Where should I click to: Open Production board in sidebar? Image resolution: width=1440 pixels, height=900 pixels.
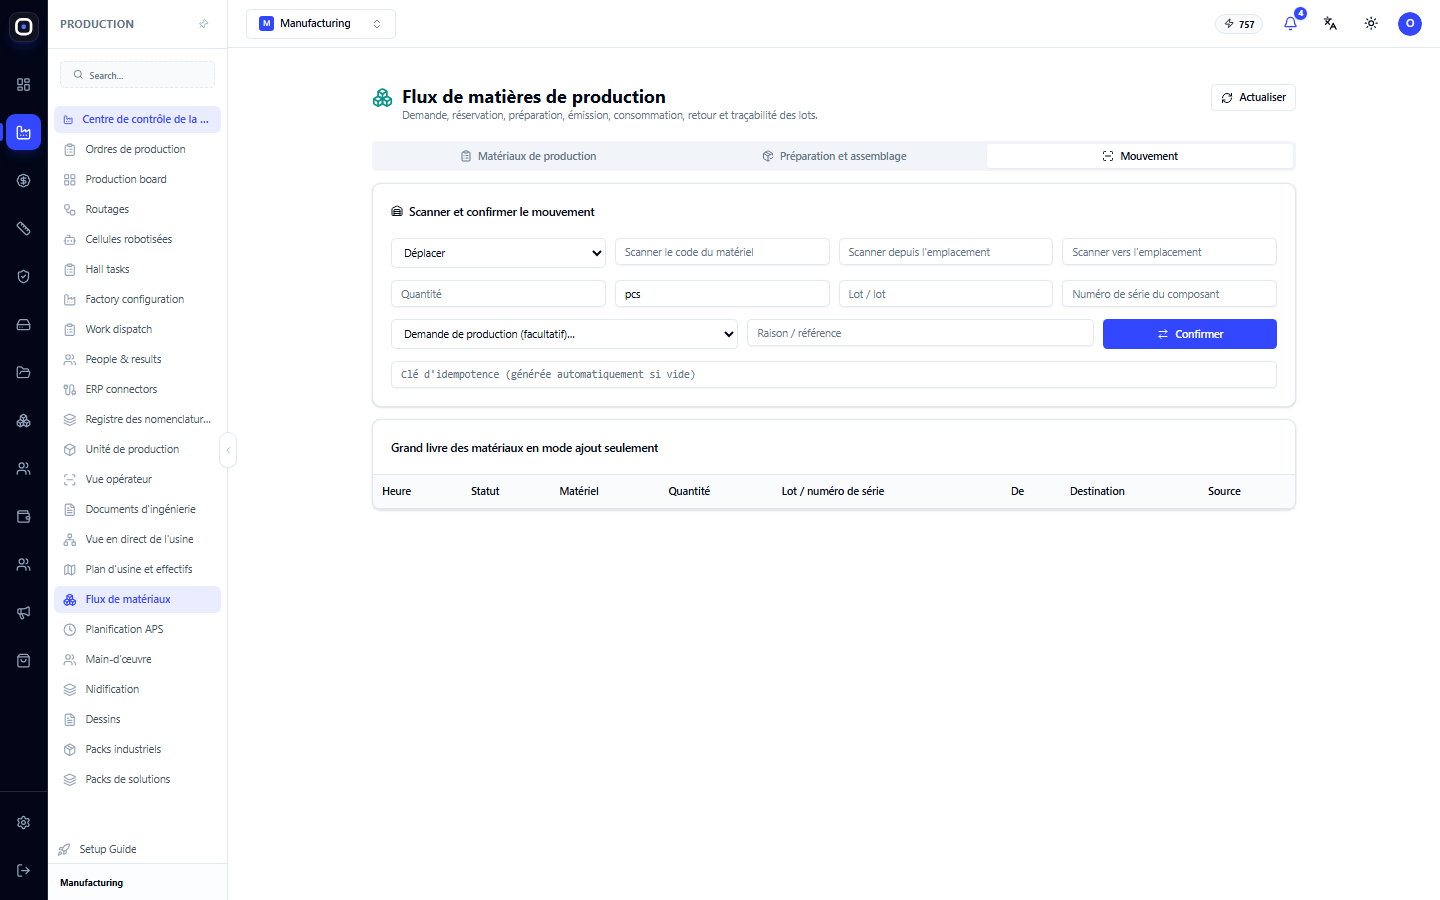(137, 179)
